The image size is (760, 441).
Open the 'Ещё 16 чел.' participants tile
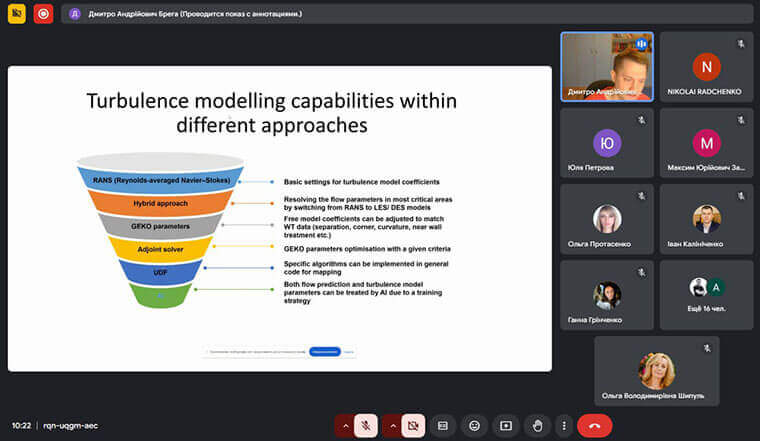[x=706, y=295]
